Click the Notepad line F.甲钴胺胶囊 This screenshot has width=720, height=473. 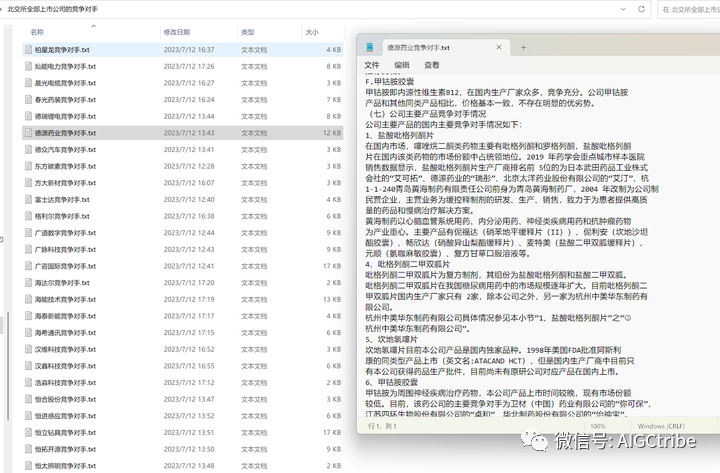click(x=389, y=81)
